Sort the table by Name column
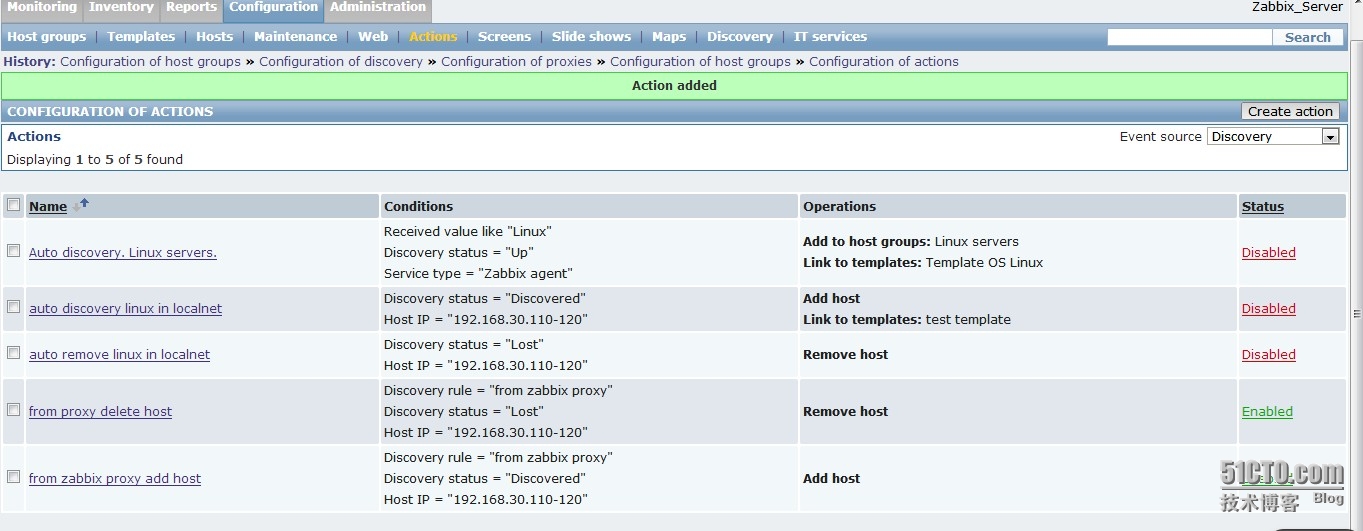This screenshot has width=1363, height=531. pos(48,207)
